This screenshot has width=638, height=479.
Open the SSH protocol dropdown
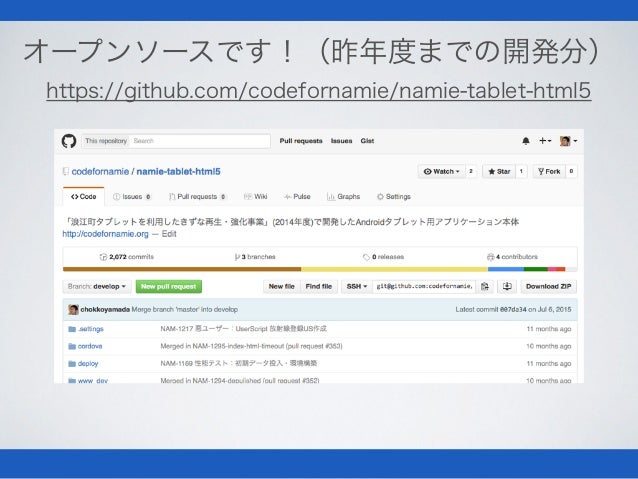tap(356, 287)
